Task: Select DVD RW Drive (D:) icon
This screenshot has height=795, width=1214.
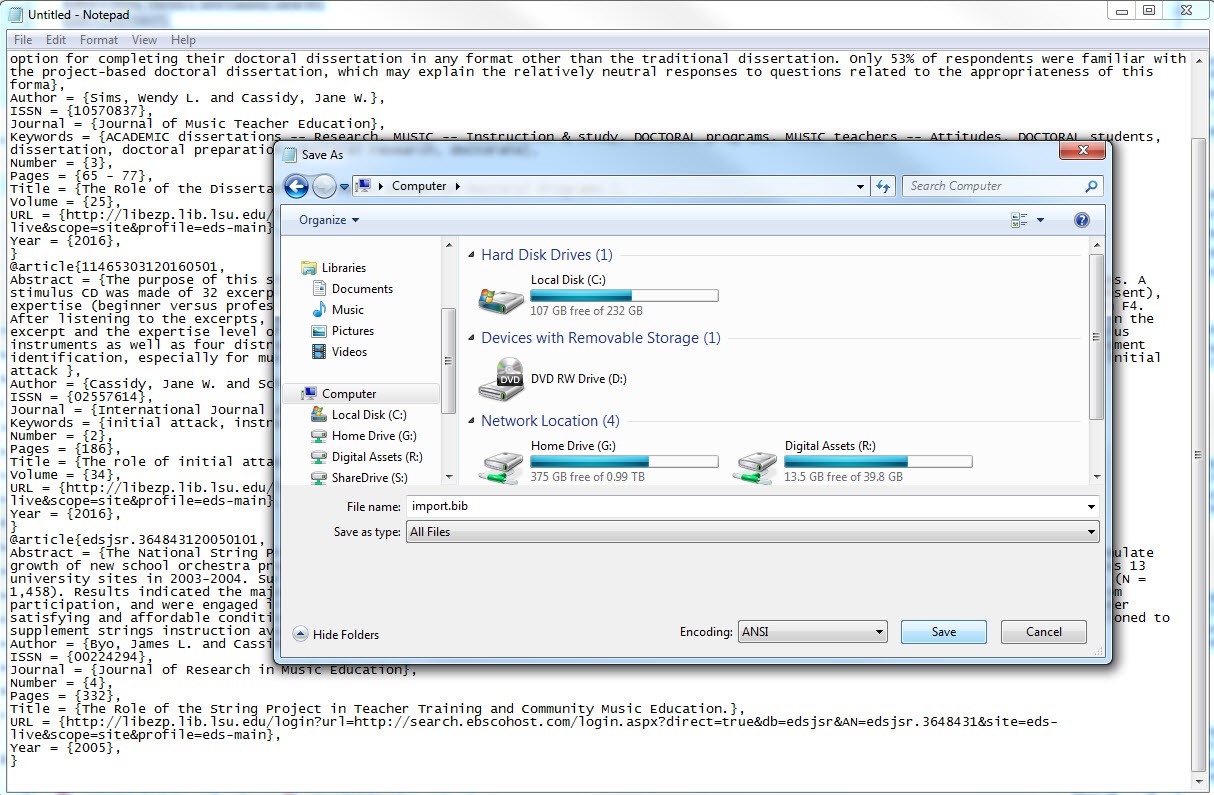Action: pos(501,379)
